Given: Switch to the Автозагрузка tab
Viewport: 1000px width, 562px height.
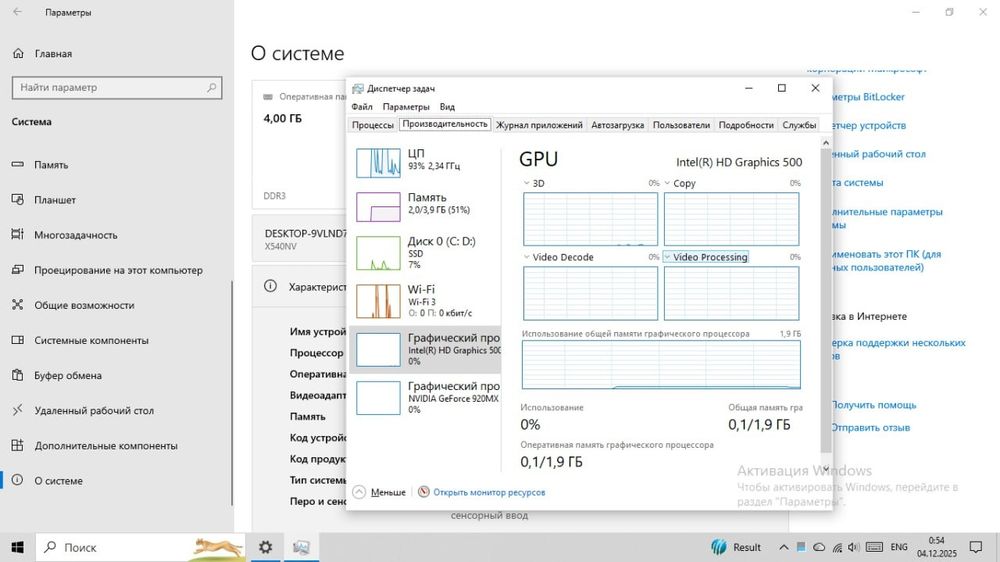Looking at the screenshot, I should 617,125.
